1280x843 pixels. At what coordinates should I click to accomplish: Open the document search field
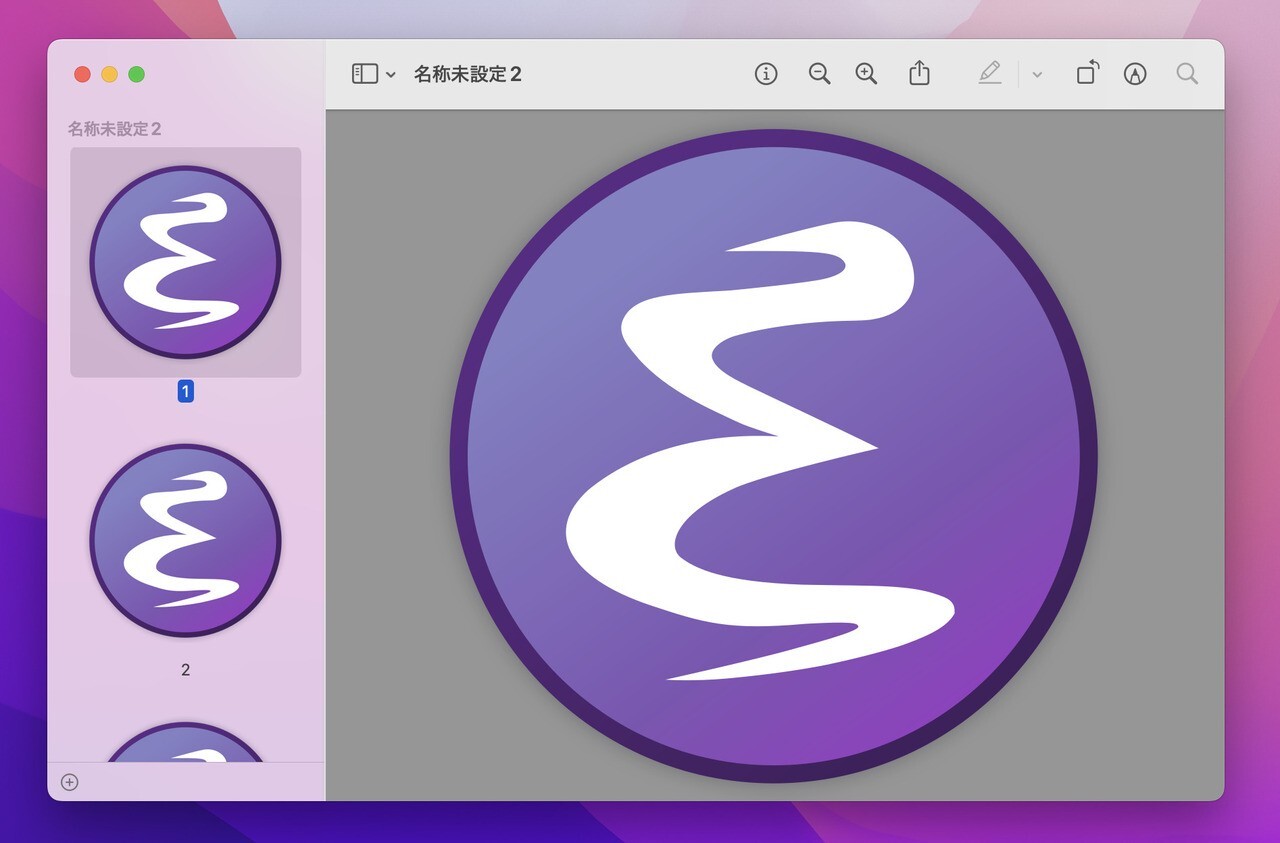1186,73
